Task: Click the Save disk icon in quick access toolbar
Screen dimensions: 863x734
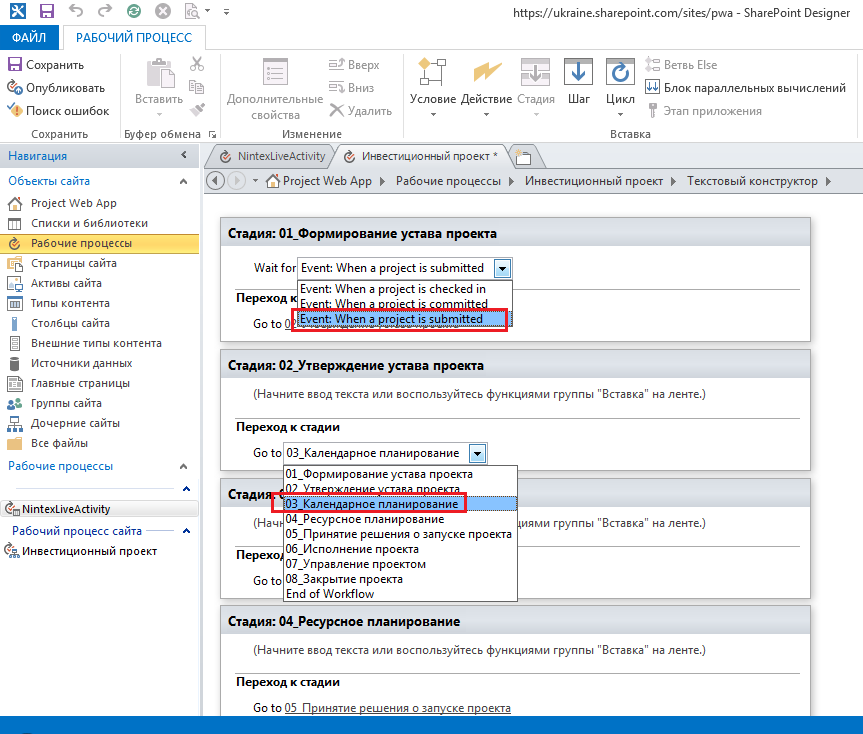Action: click(x=47, y=11)
